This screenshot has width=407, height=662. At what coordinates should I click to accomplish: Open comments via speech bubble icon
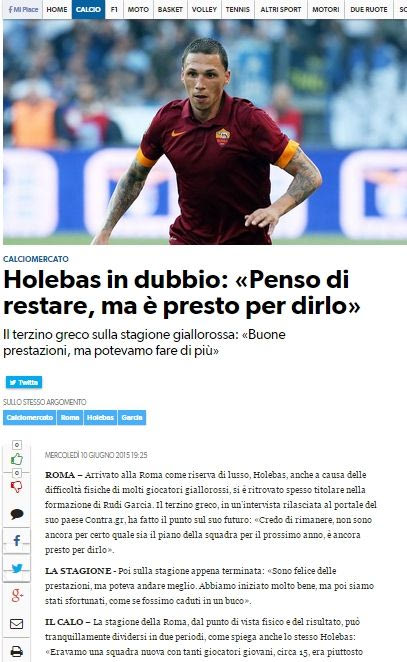click(x=16, y=514)
